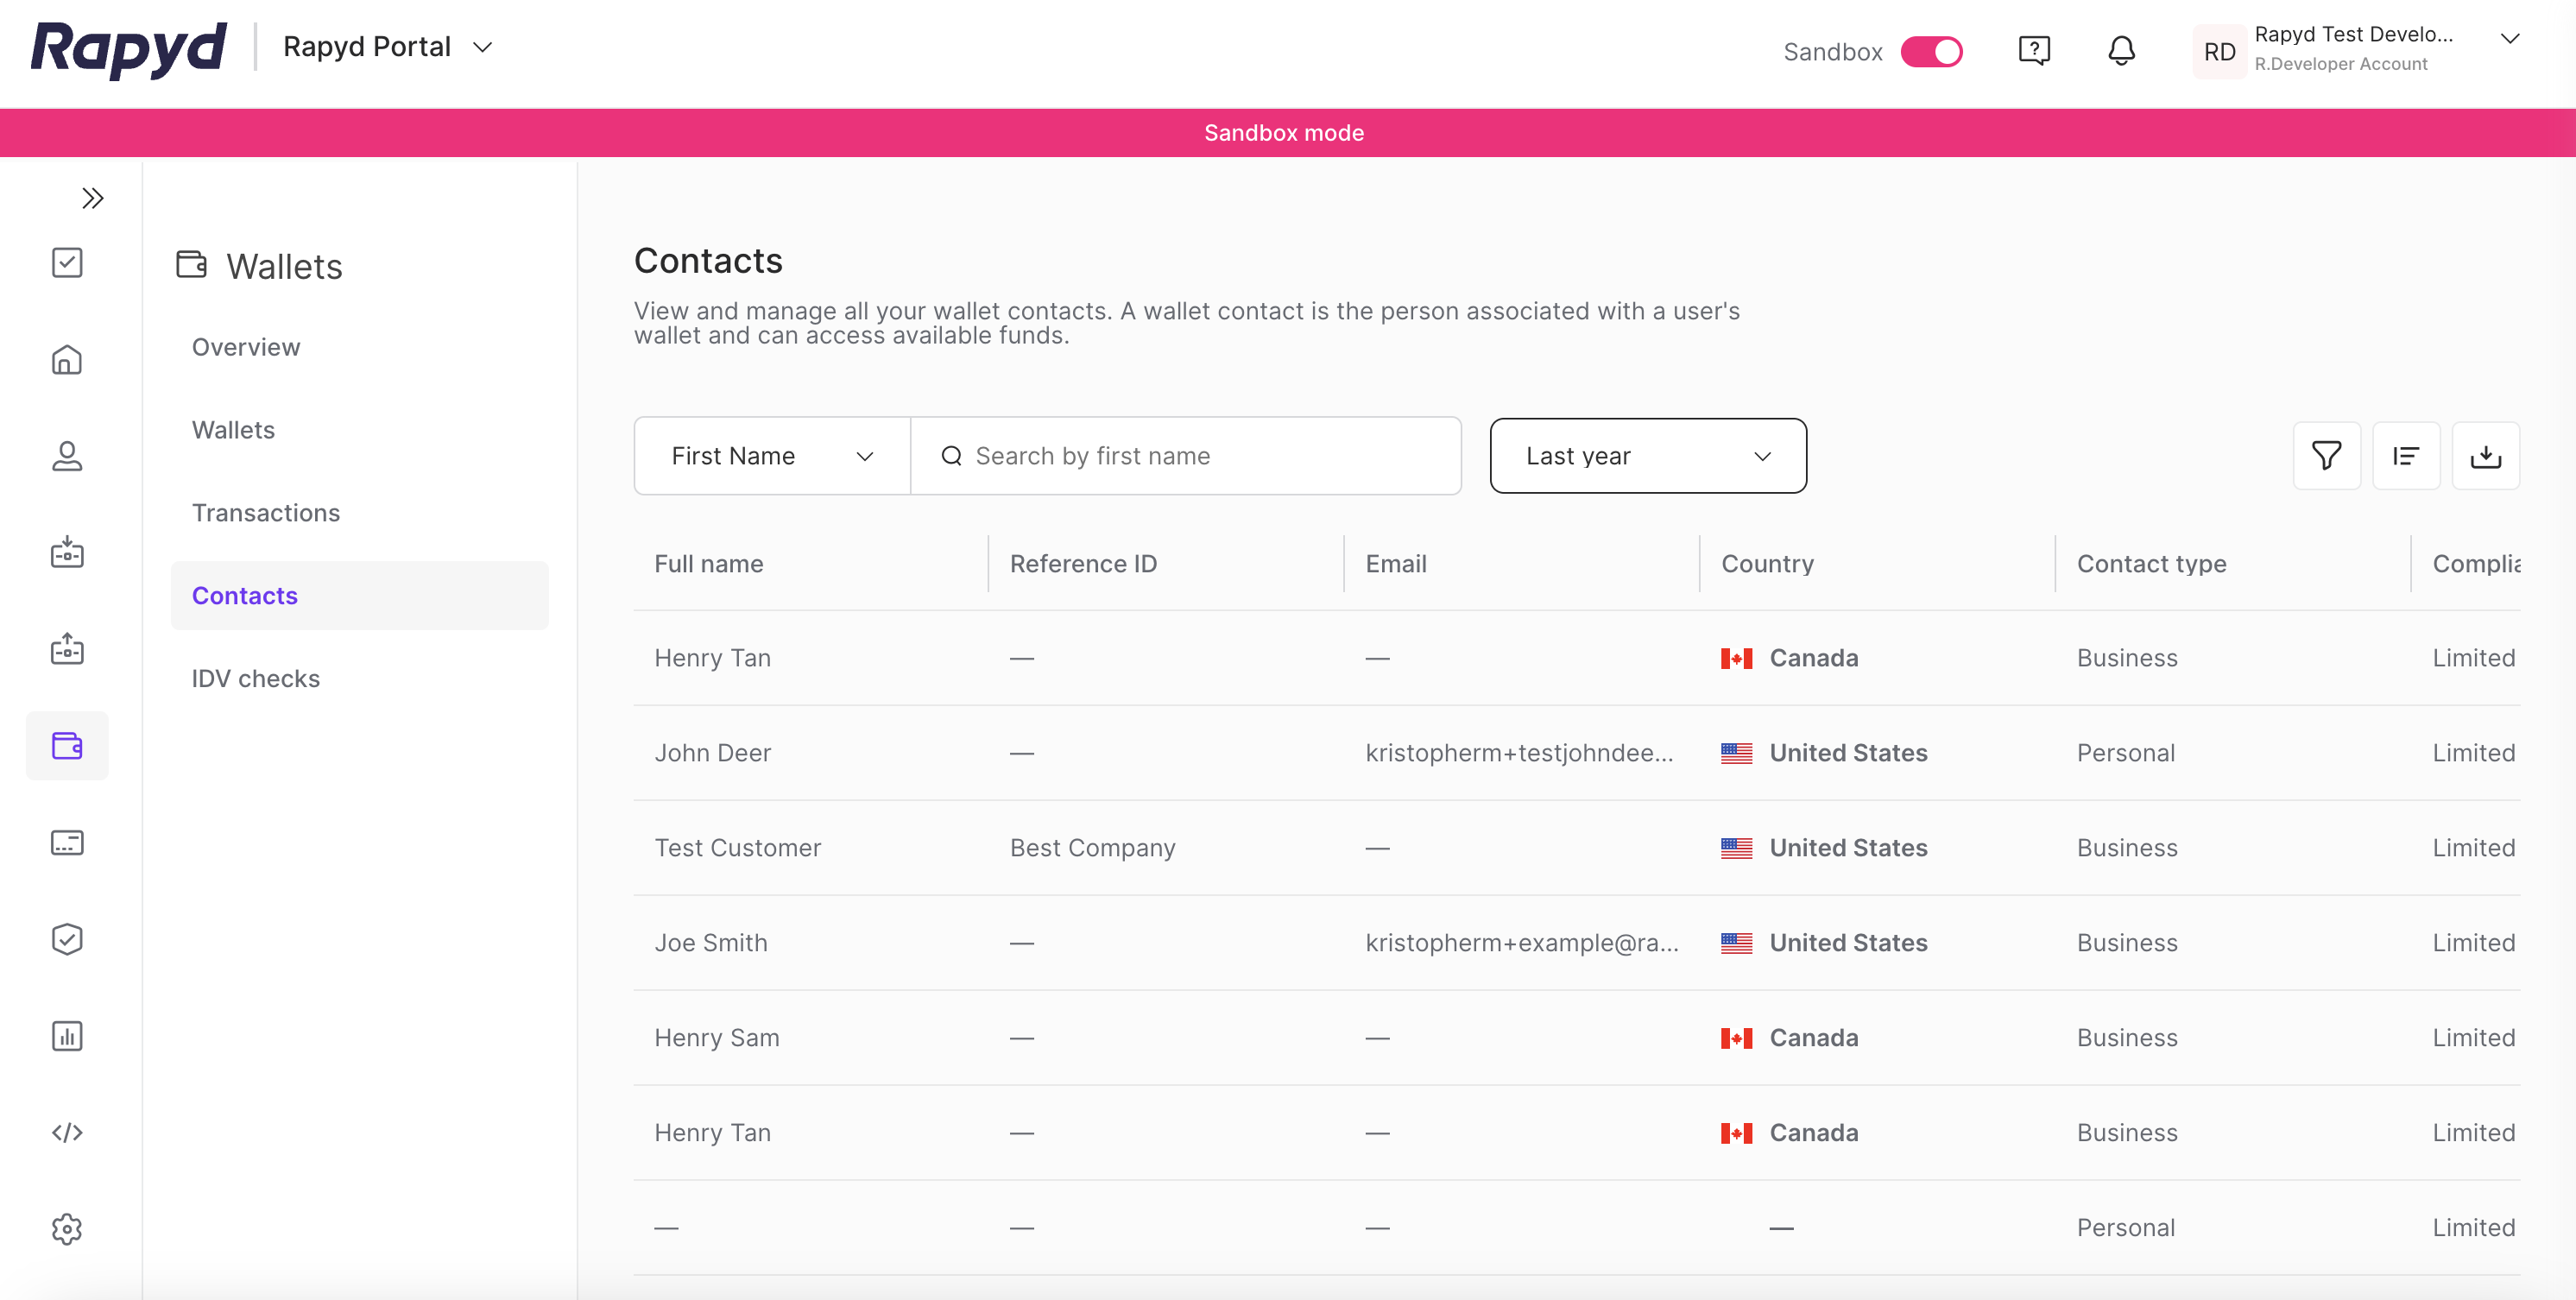Screen dimensions: 2576x1300
Task: Open the developers code icon
Action: pyautogui.click(x=67, y=1132)
